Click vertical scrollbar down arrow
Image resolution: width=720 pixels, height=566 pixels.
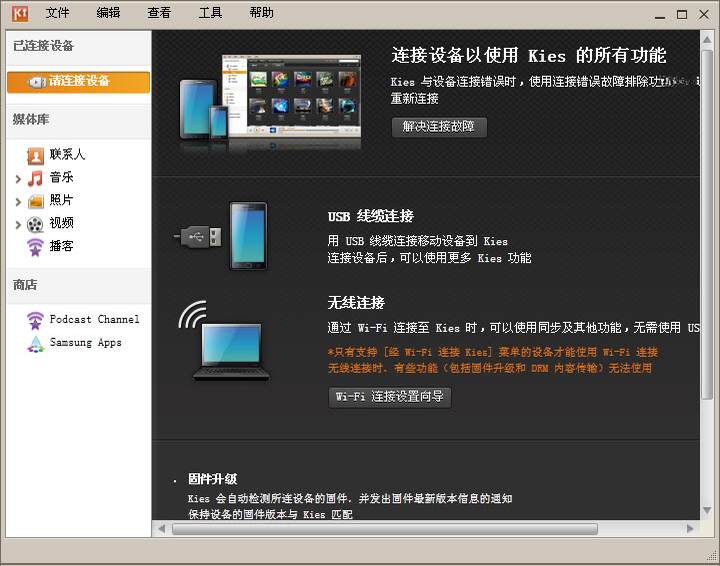click(707, 510)
